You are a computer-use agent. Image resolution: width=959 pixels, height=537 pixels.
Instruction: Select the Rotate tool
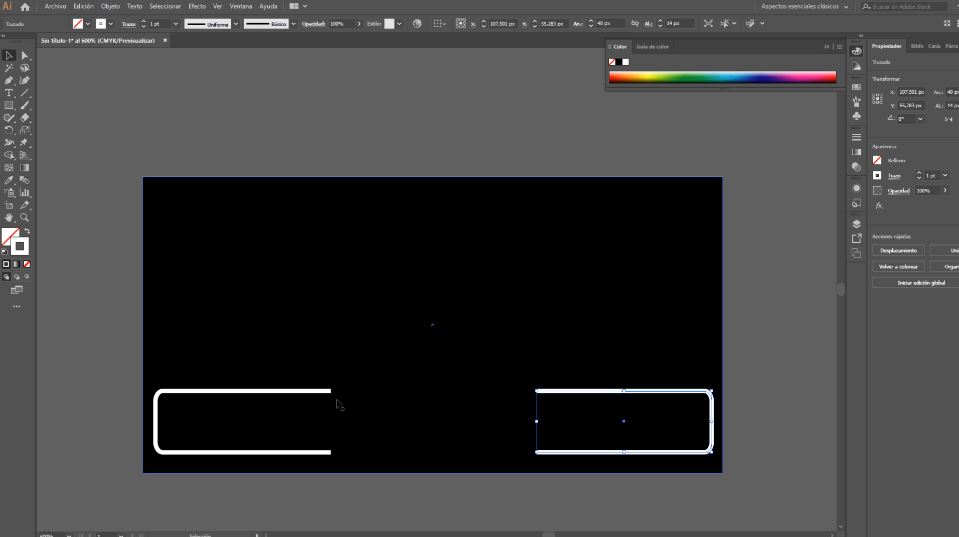9,130
